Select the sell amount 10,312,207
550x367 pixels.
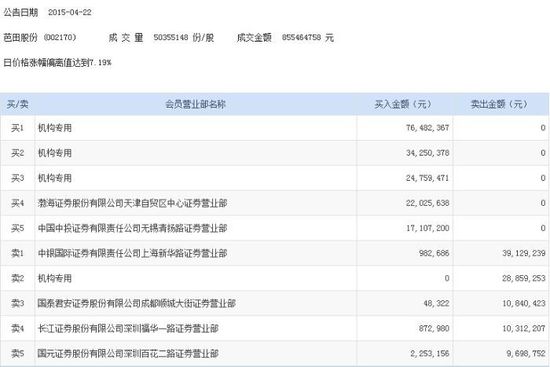(524, 329)
